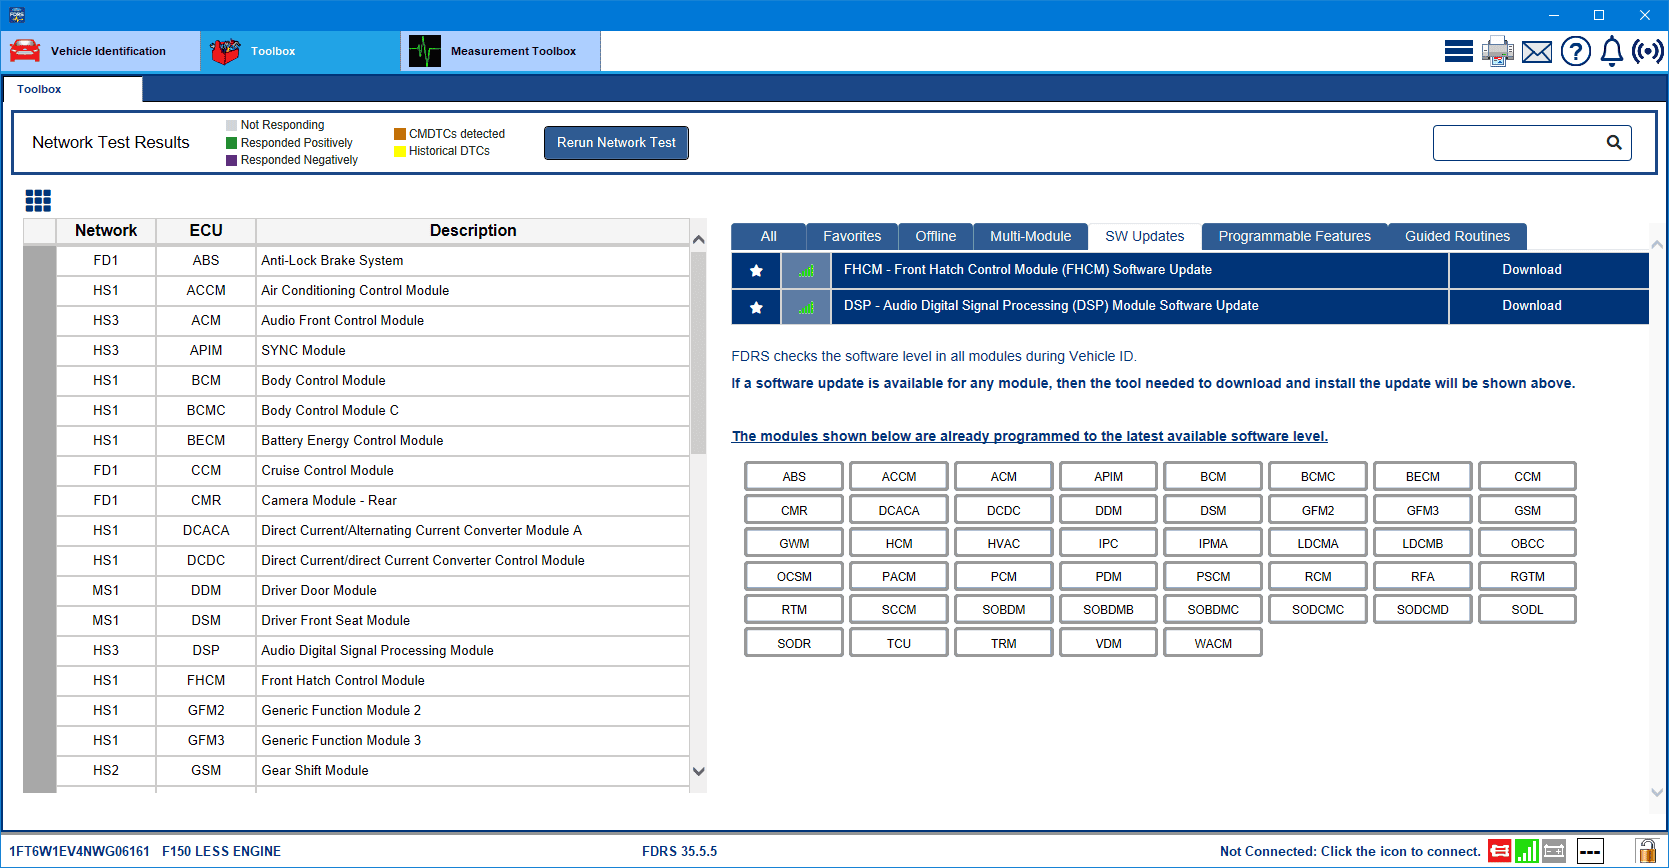This screenshot has height=868, width=1669.
Task: Click the network test search field
Action: [x=1518, y=143]
